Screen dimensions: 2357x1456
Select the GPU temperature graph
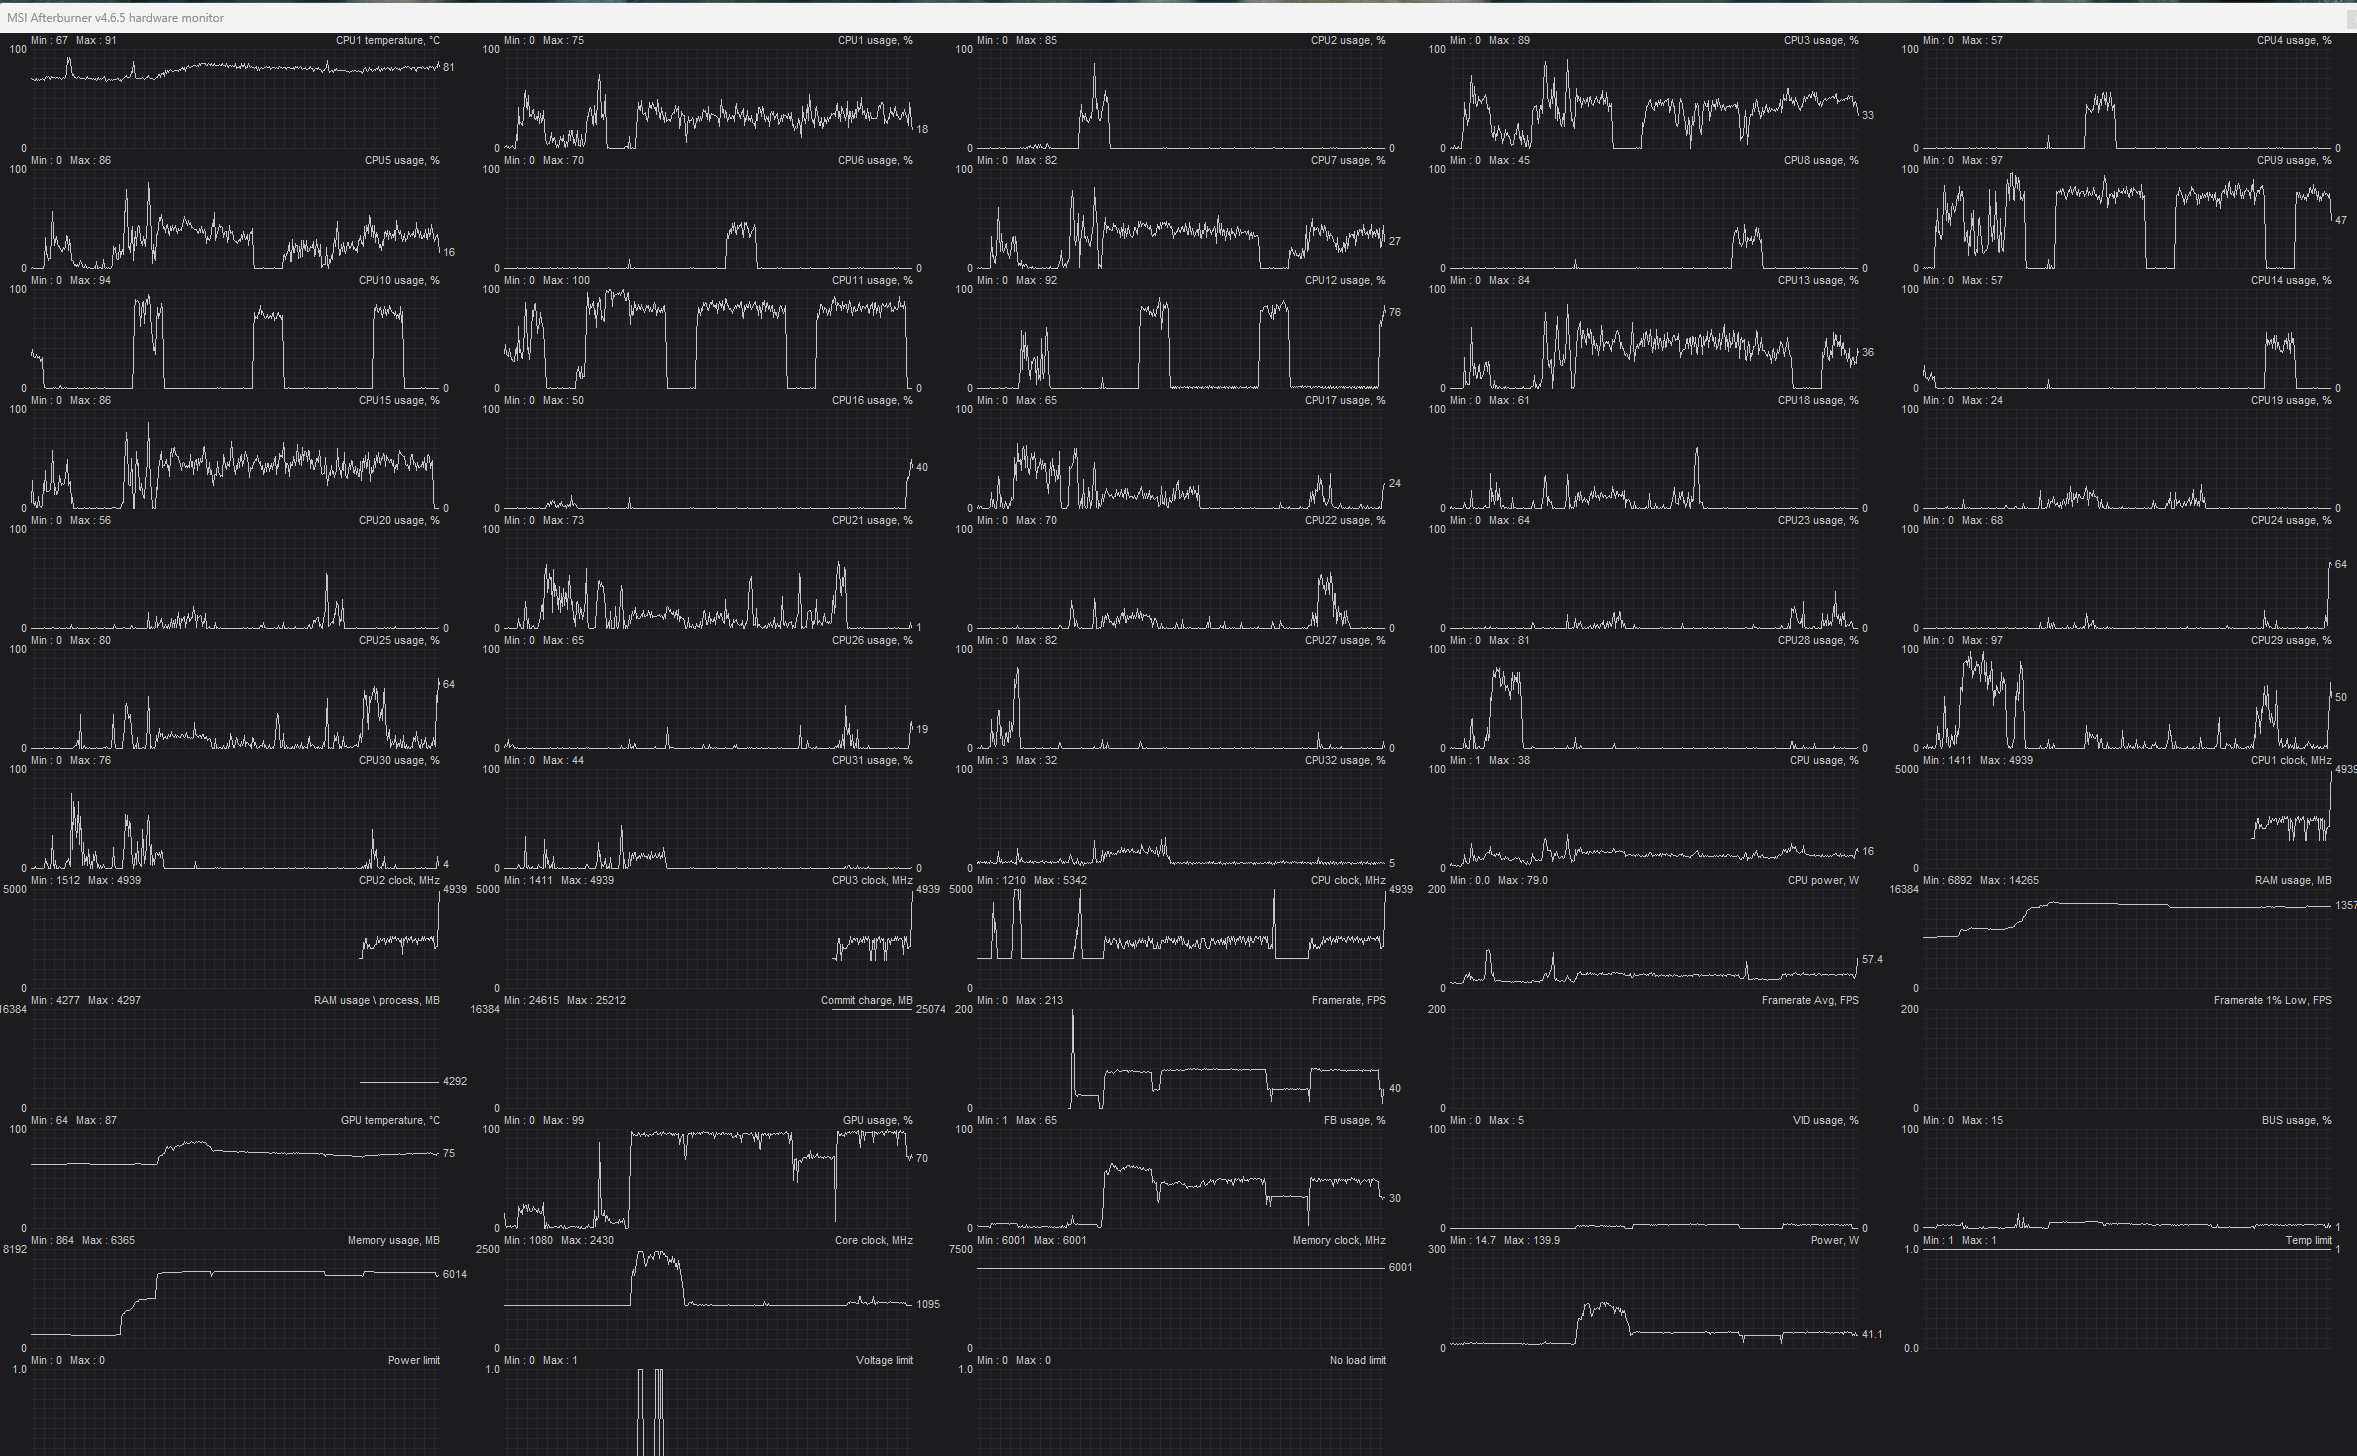pyautogui.click(x=235, y=1178)
